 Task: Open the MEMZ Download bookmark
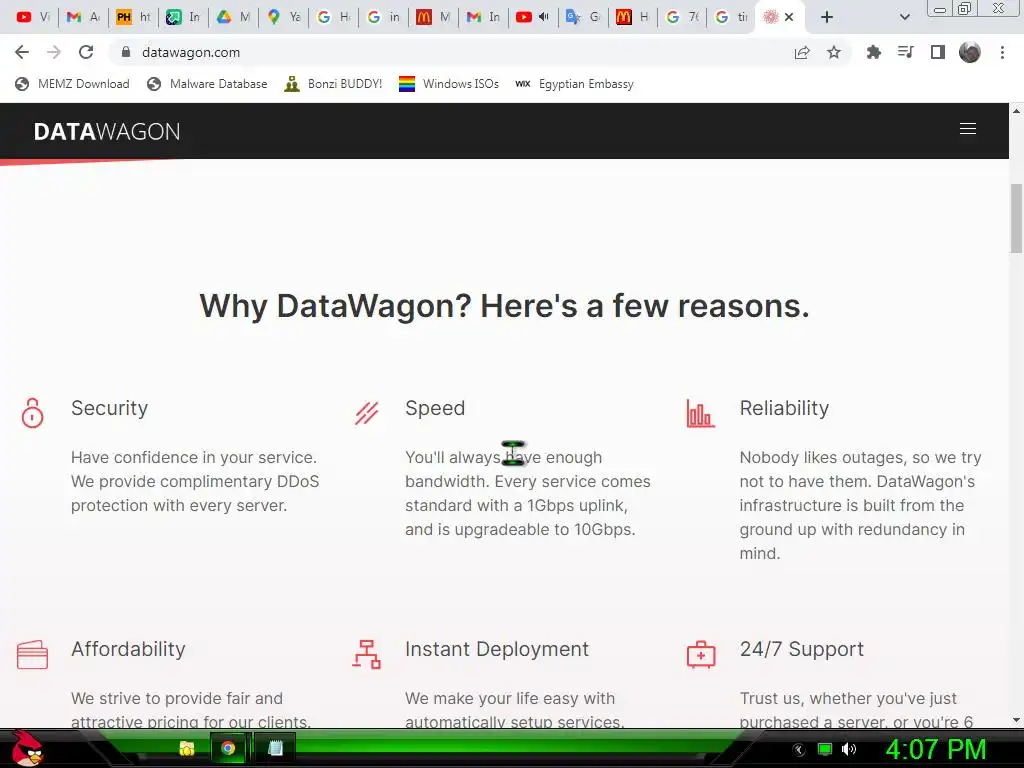click(x=72, y=84)
